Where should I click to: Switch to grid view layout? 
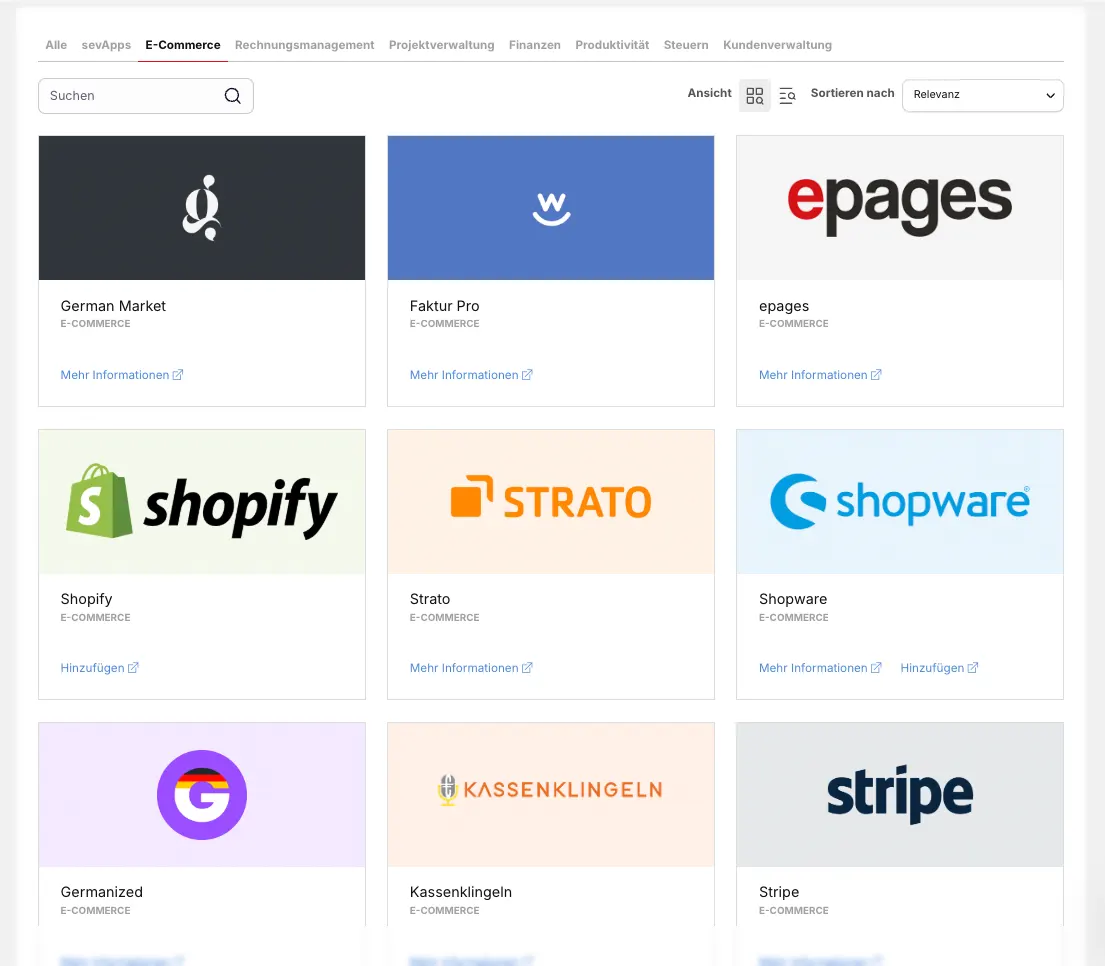[755, 96]
